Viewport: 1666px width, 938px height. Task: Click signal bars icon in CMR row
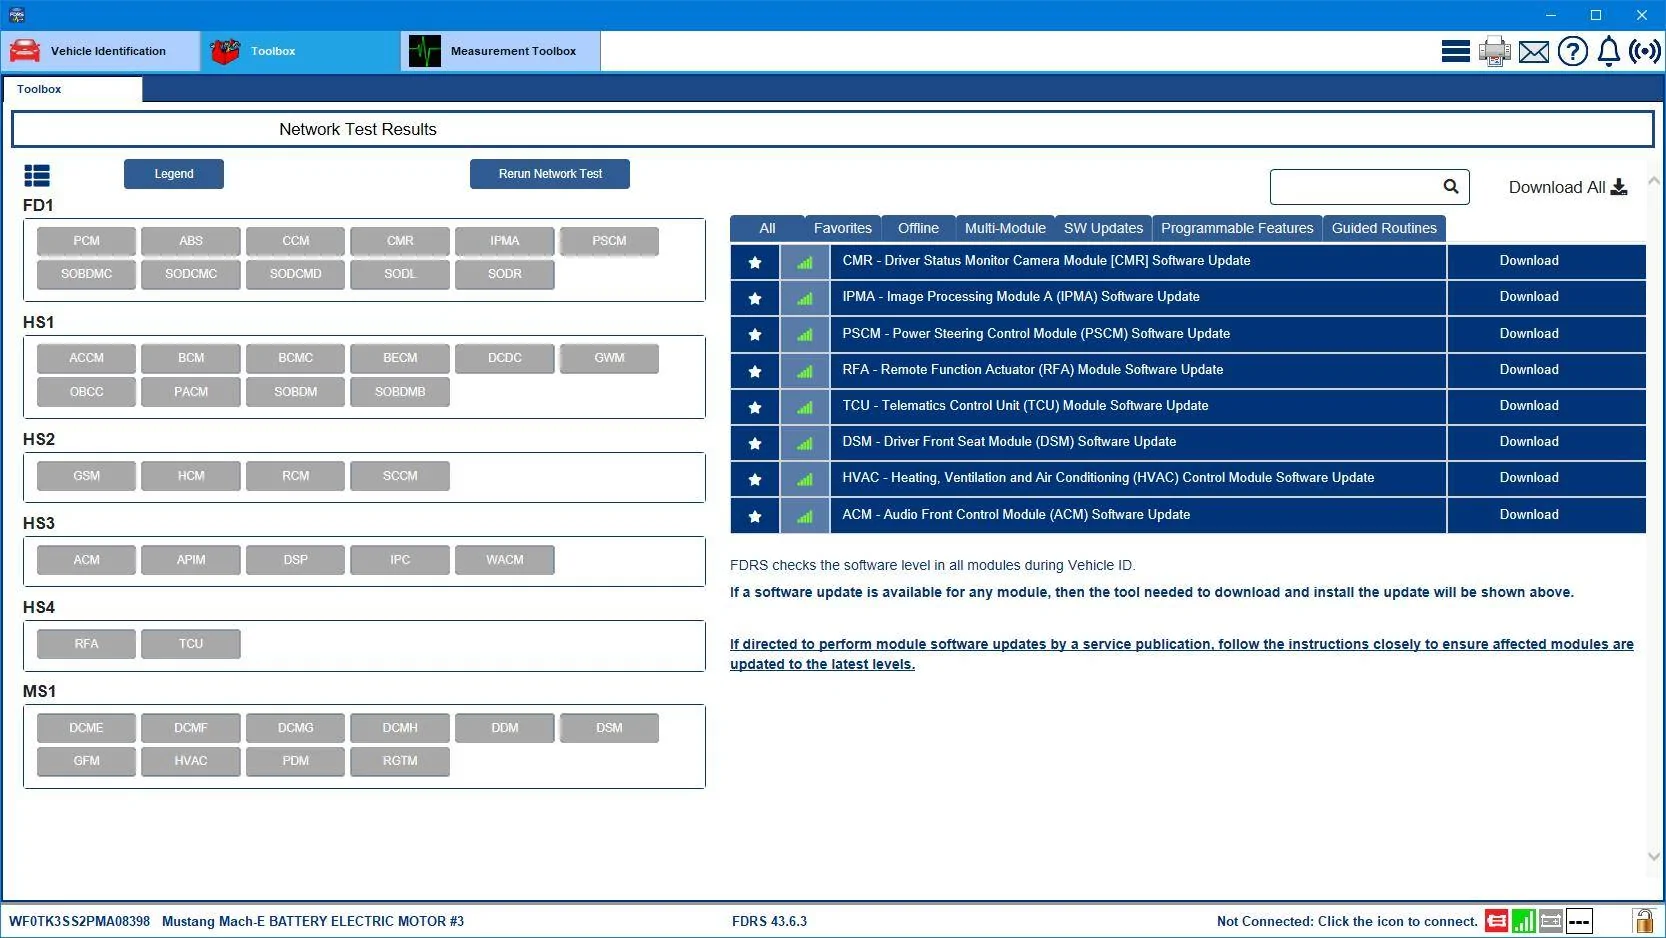pos(805,262)
